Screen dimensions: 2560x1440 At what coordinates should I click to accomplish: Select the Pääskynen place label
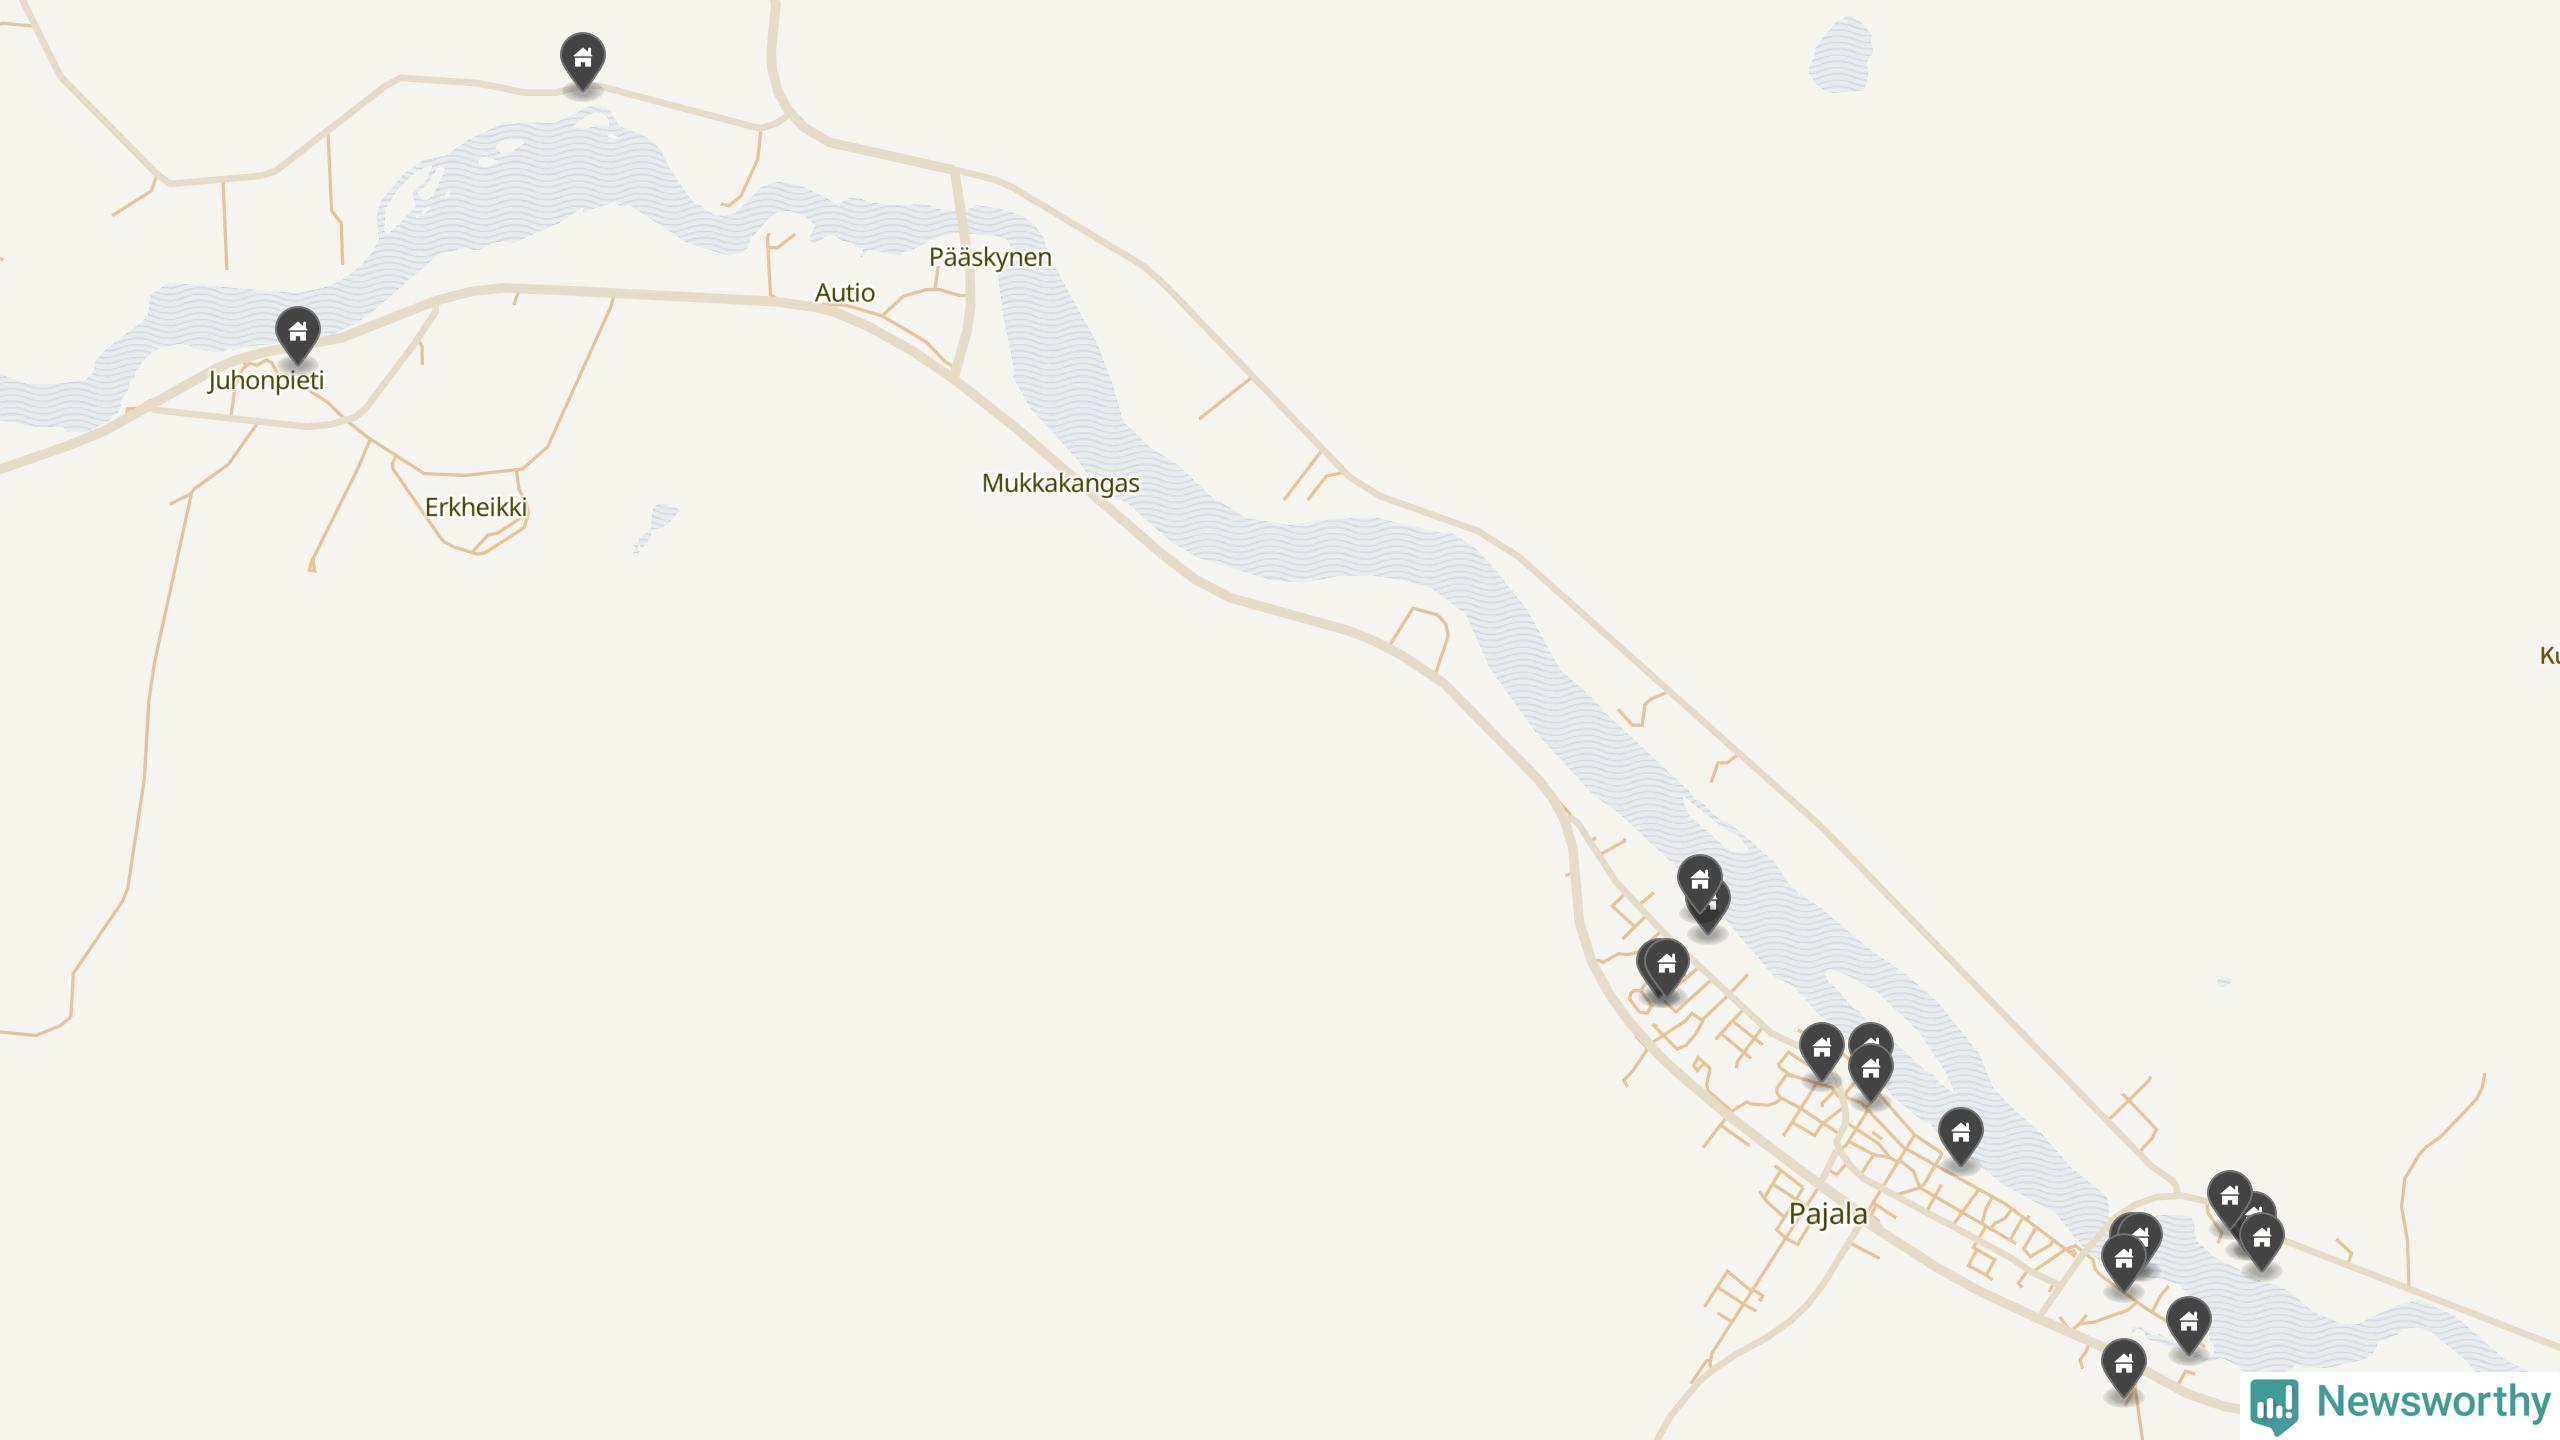coord(991,258)
